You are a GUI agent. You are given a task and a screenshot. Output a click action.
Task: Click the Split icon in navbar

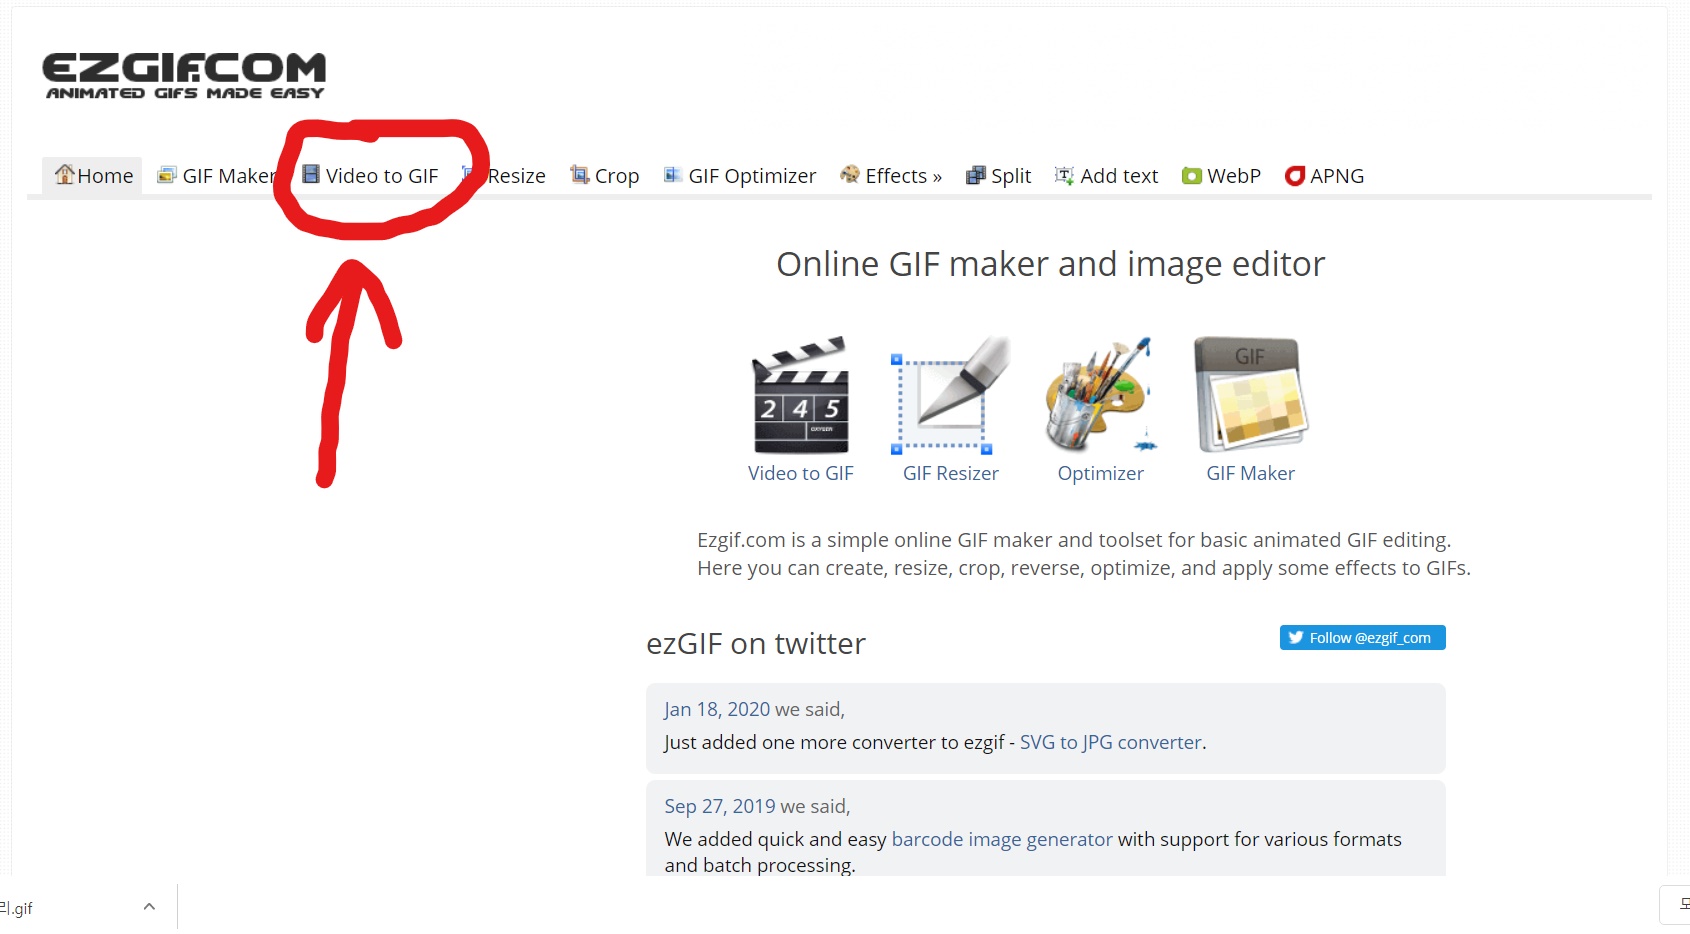[976, 176]
